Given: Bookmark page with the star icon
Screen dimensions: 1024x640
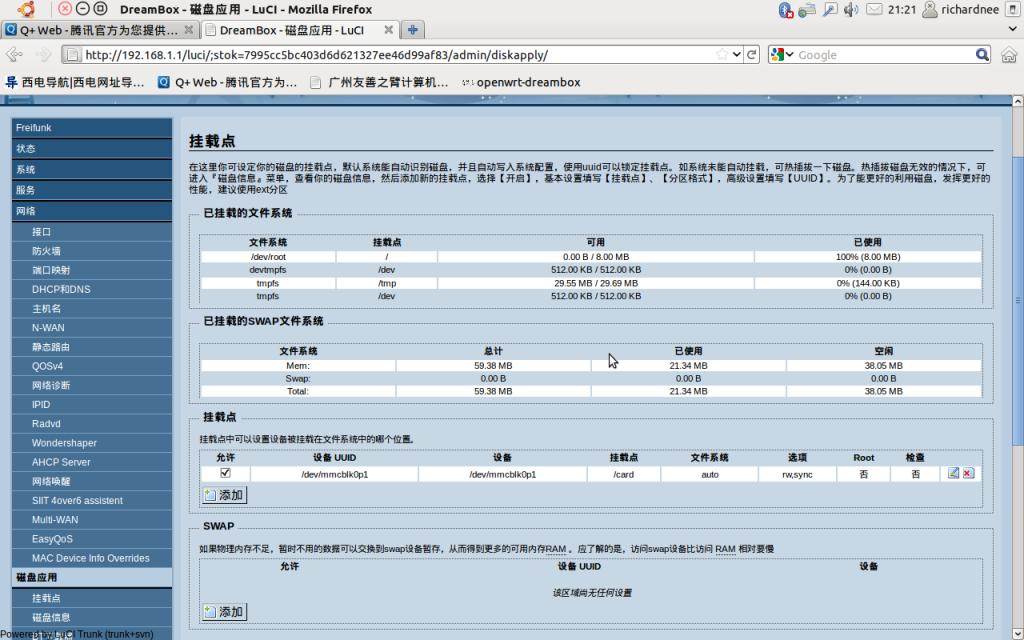Looking at the screenshot, I should click(722, 55).
